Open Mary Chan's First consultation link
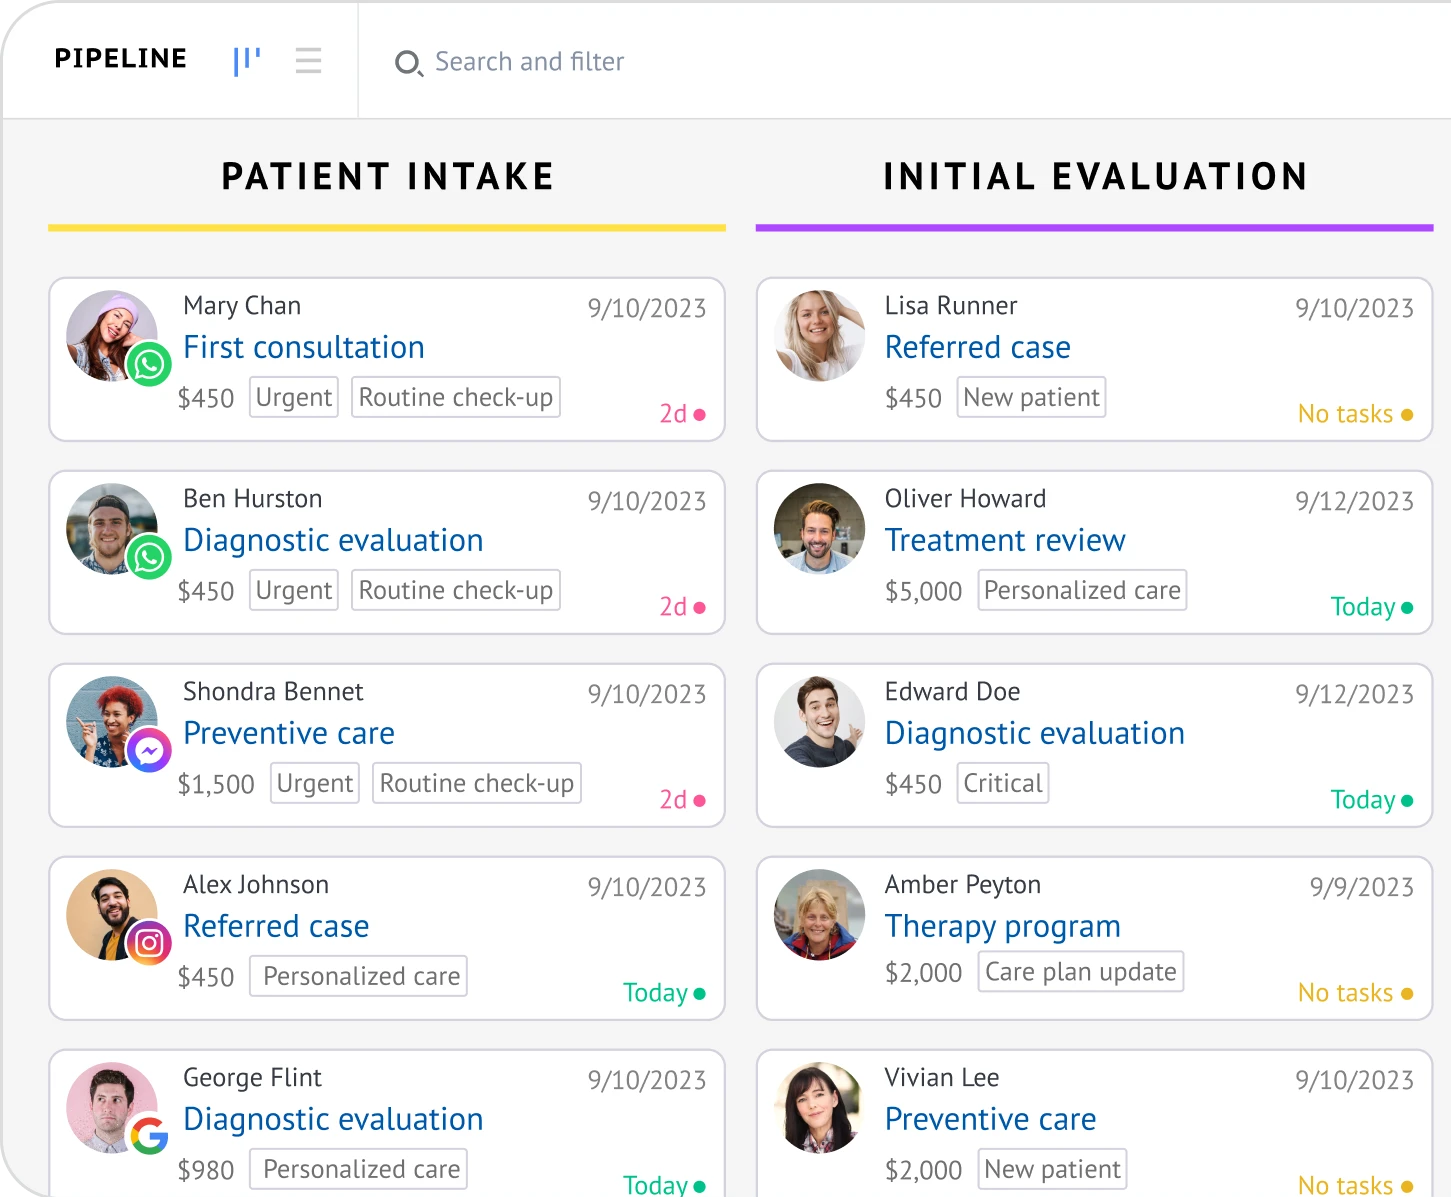The width and height of the screenshot is (1451, 1197). pyautogui.click(x=304, y=348)
